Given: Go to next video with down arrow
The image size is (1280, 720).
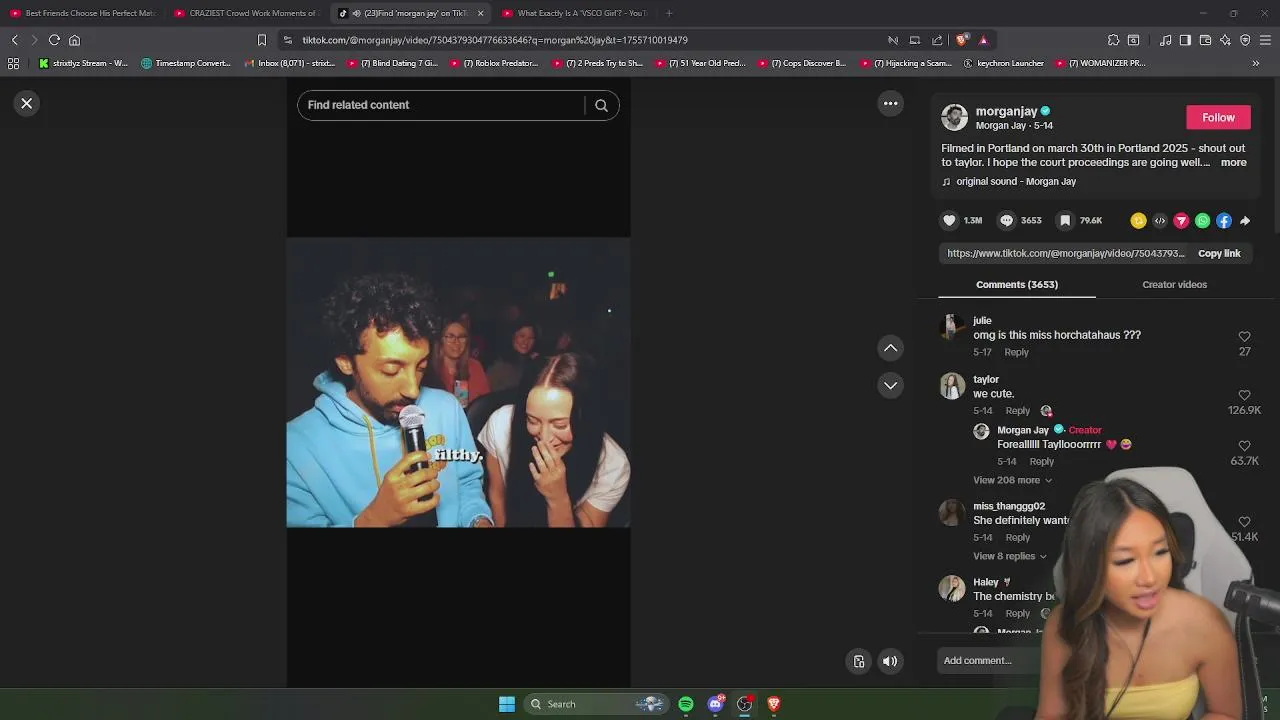Looking at the screenshot, I should (x=890, y=385).
